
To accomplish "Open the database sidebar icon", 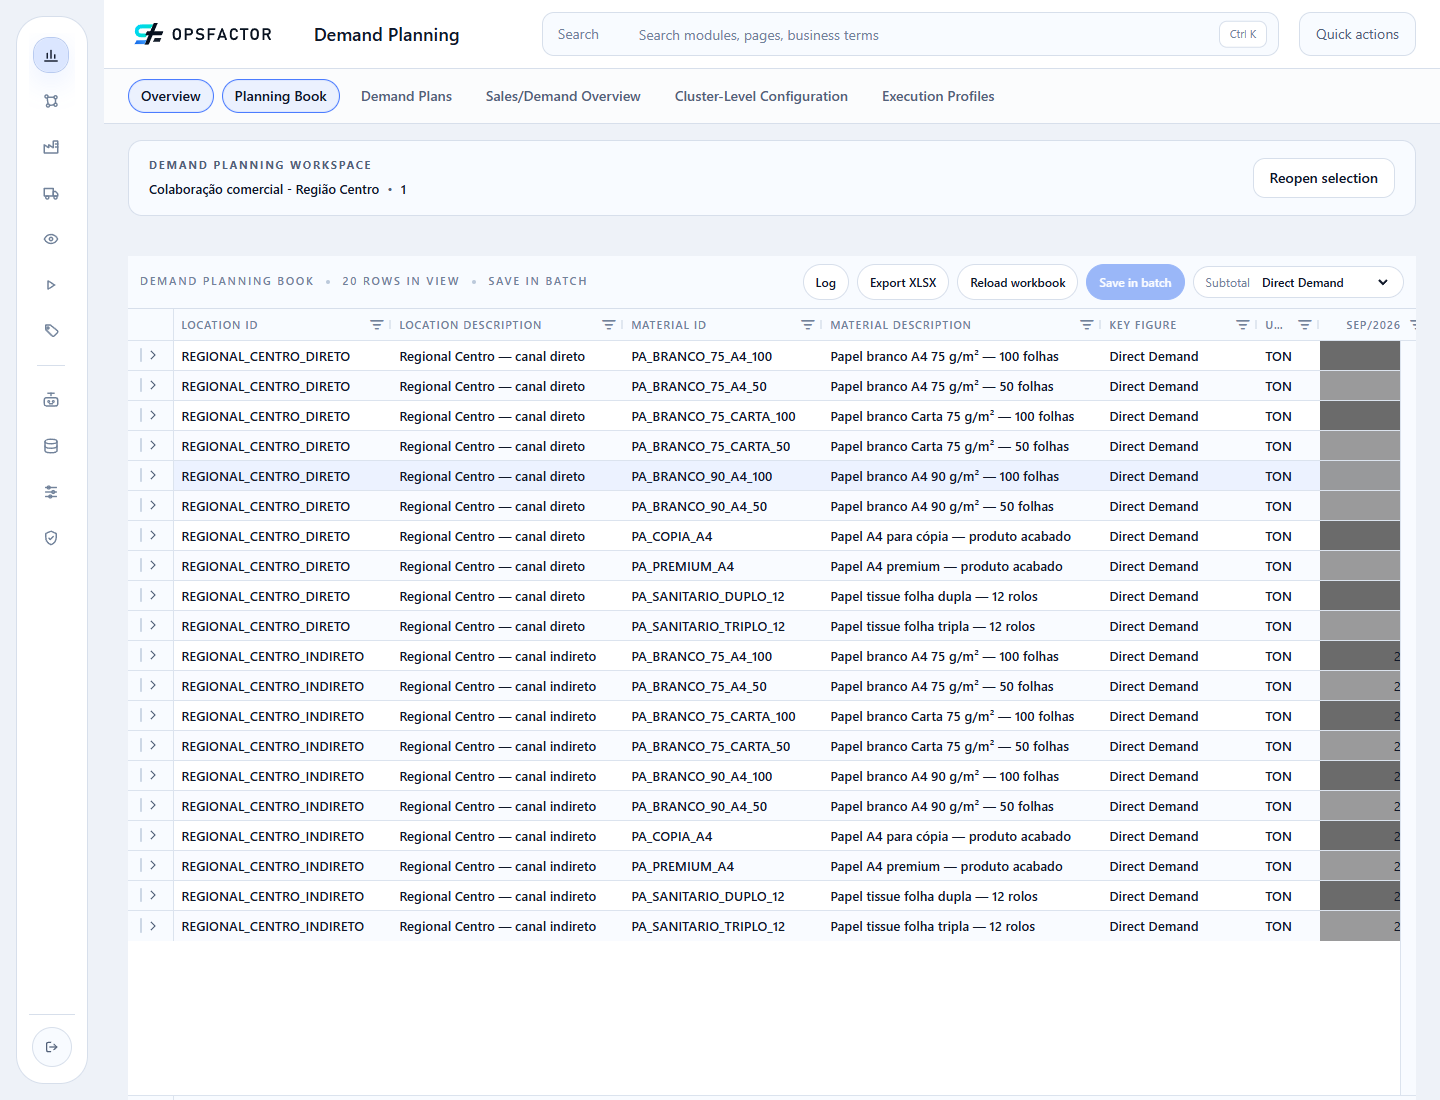I will pos(51,446).
